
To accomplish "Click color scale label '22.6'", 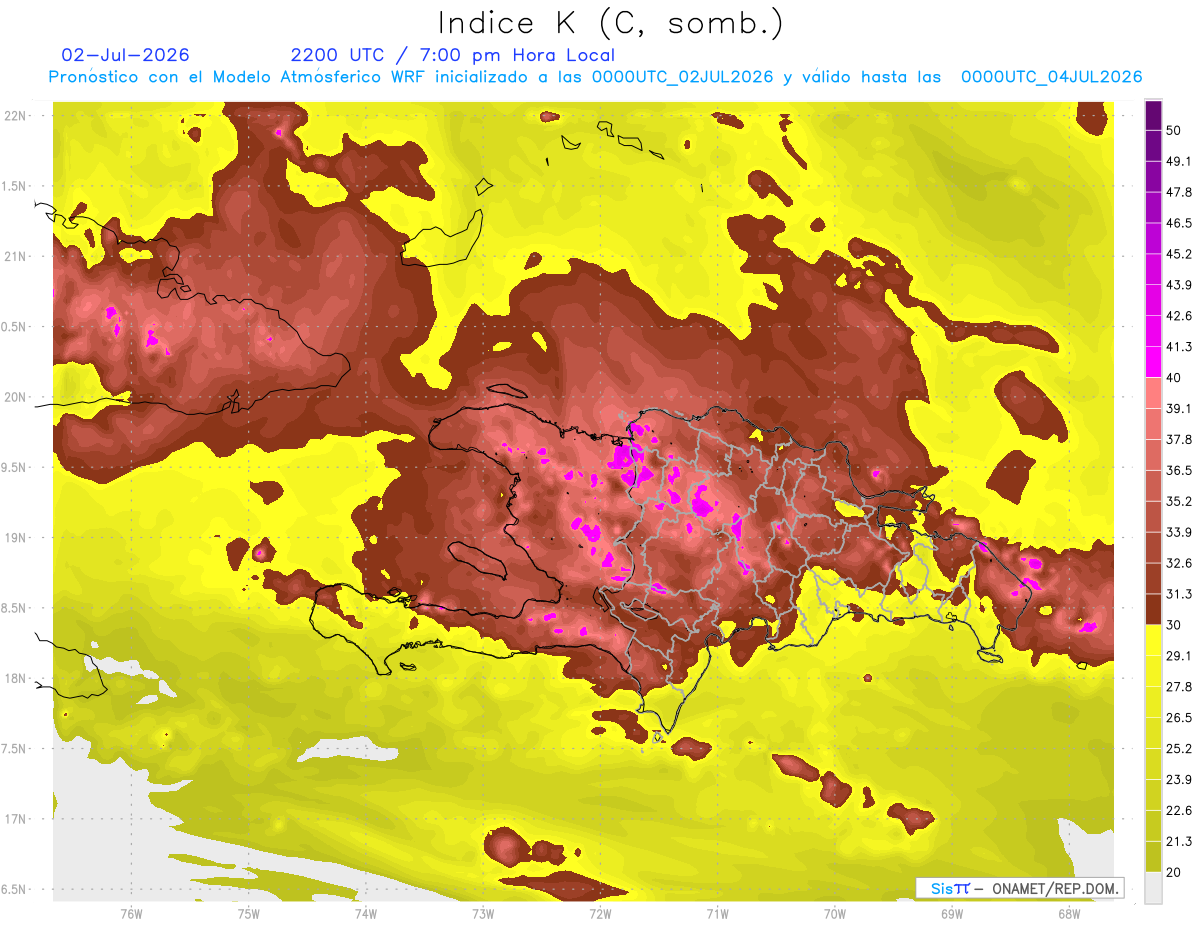I will click(1179, 811).
